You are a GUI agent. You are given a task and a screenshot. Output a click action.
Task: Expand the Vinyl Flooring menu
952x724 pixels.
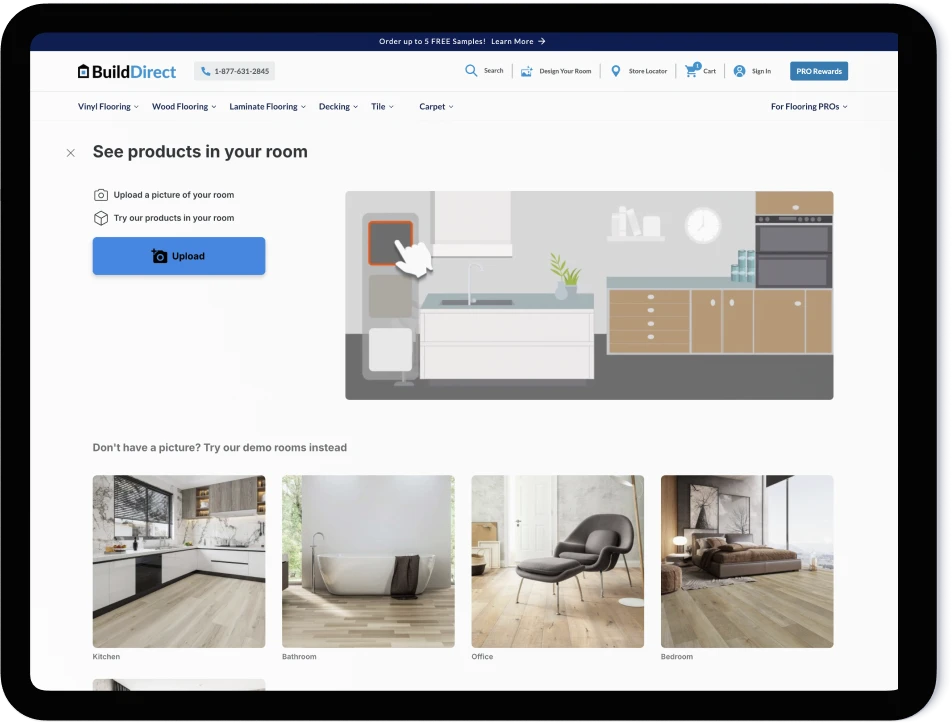108,107
